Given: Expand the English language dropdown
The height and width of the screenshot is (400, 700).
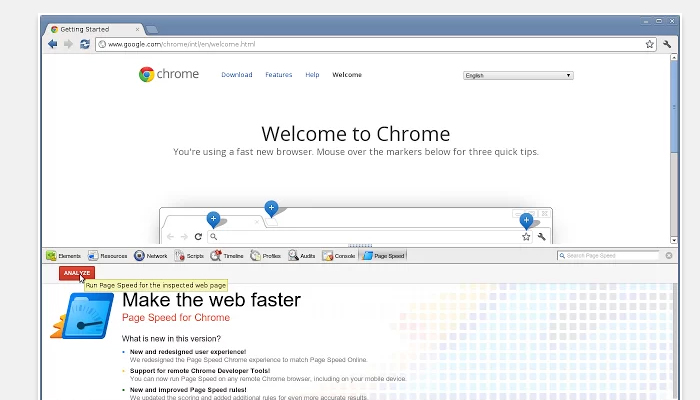Looking at the screenshot, I should pyautogui.click(x=518, y=75).
